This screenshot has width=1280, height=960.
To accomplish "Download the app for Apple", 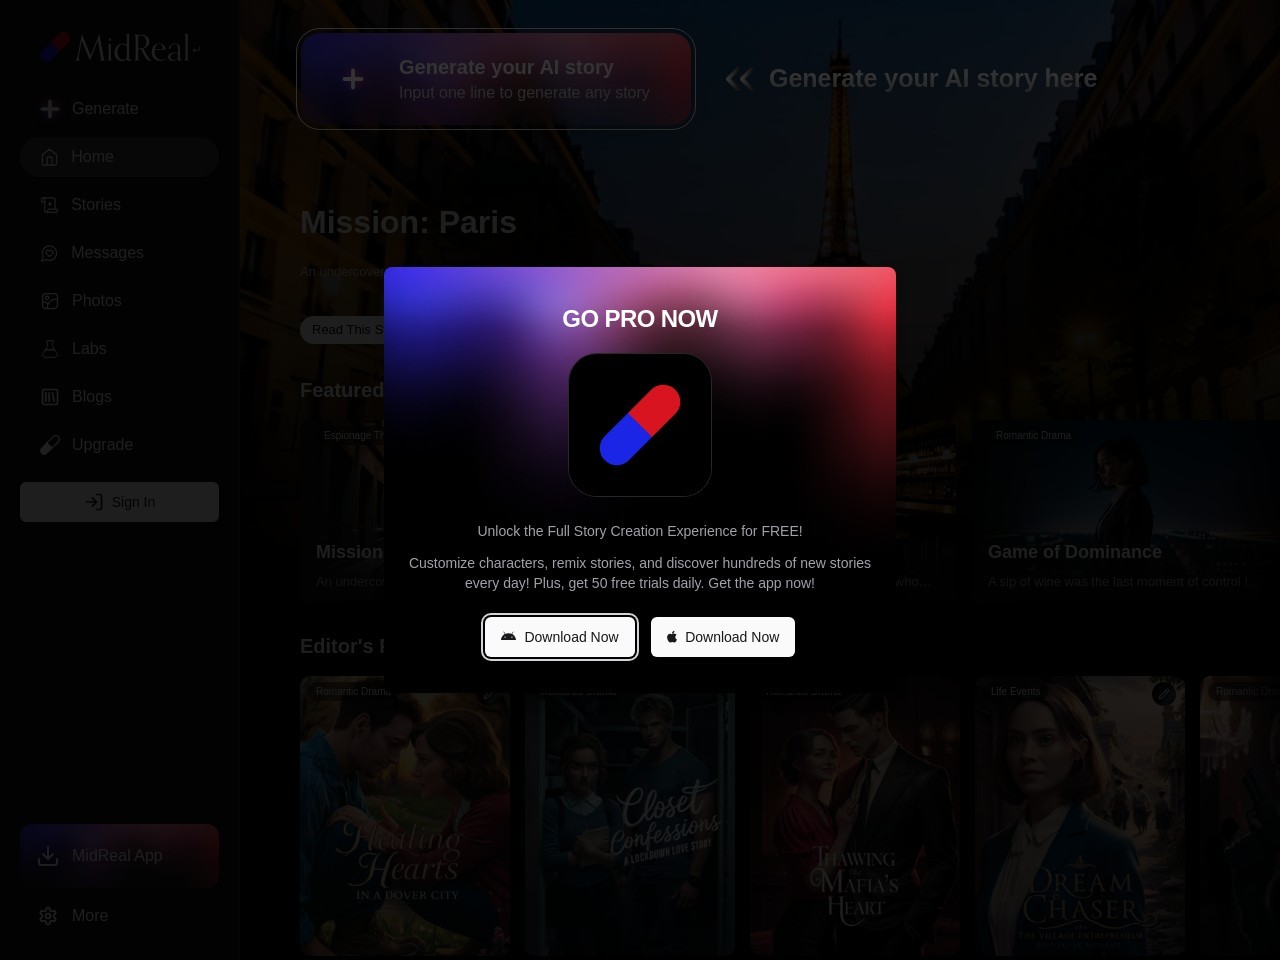I will pyautogui.click(x=722, y=637).
